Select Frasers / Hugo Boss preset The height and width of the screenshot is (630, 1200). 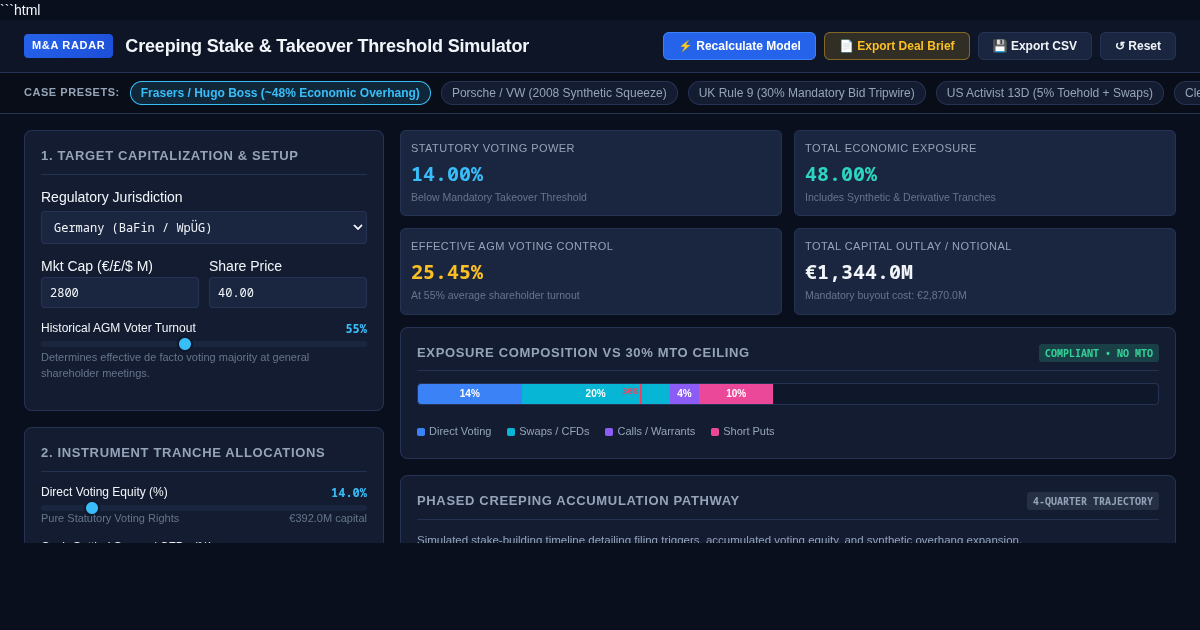(x=280, y=93)
